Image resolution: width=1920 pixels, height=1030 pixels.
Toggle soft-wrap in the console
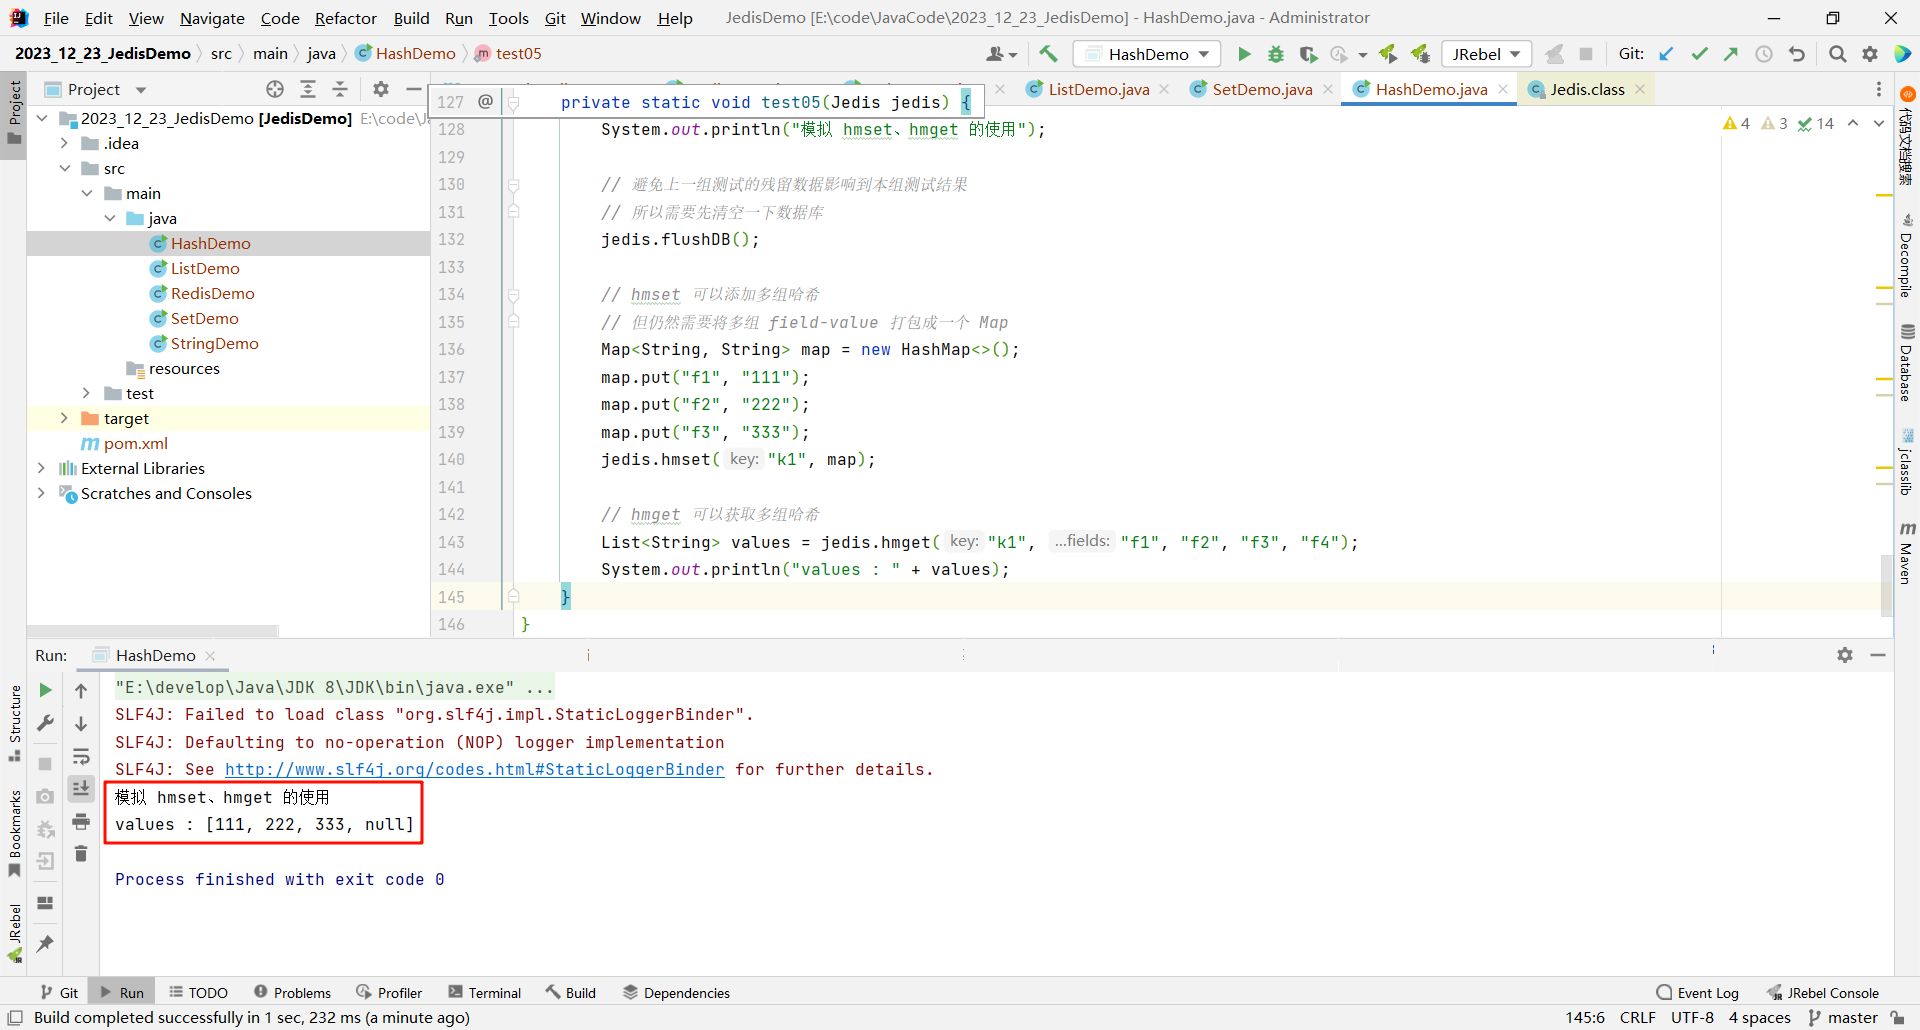[x=81, y=756]
